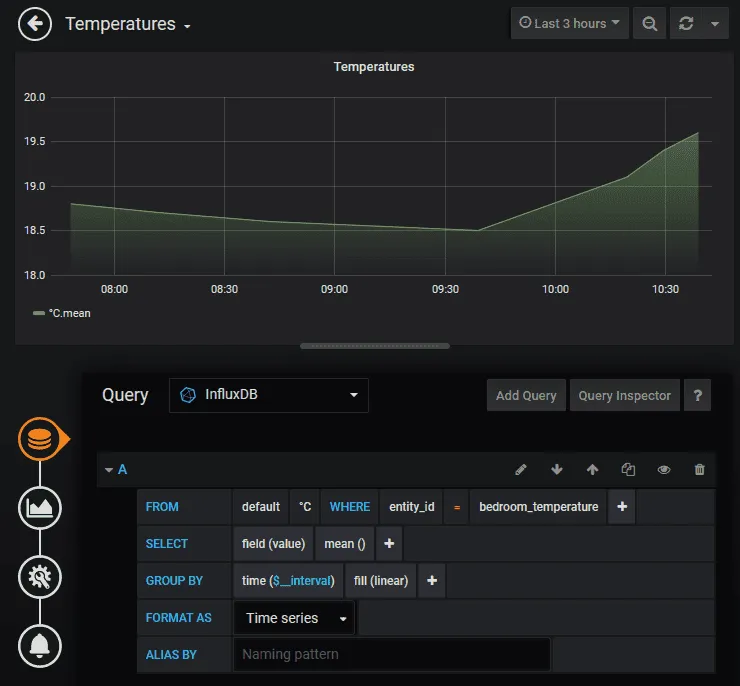Change the entity_id tag key
740x686 pixels.
[x=411, y=507]
